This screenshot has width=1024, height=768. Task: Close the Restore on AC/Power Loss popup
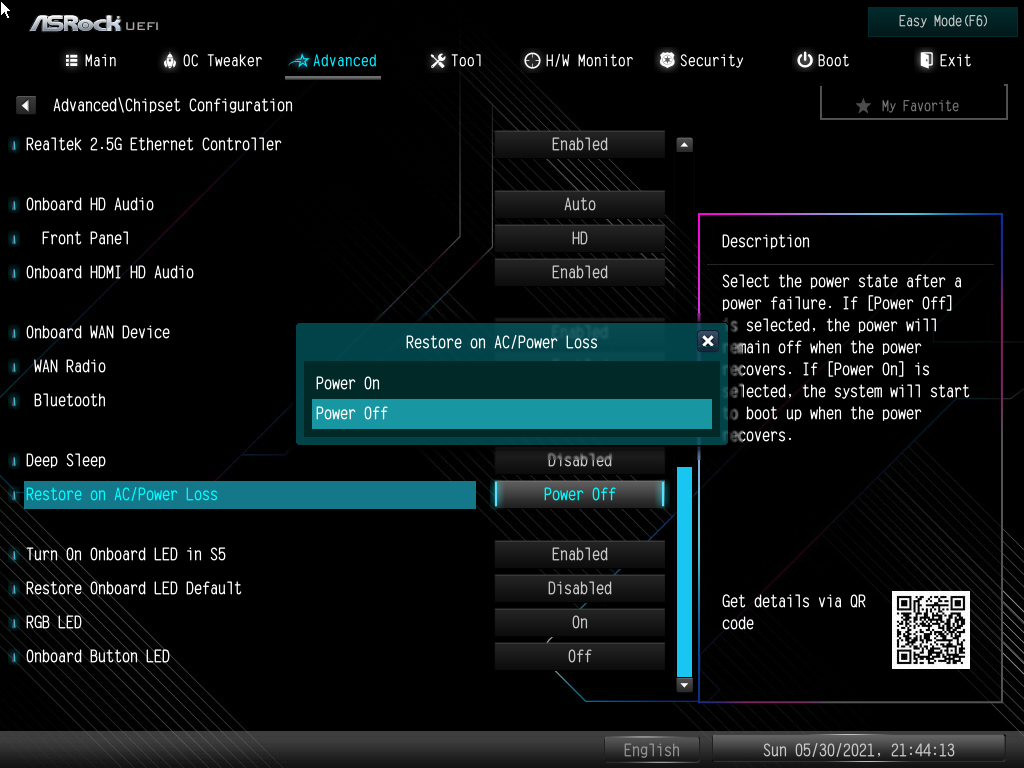click(x=707, y=341)
